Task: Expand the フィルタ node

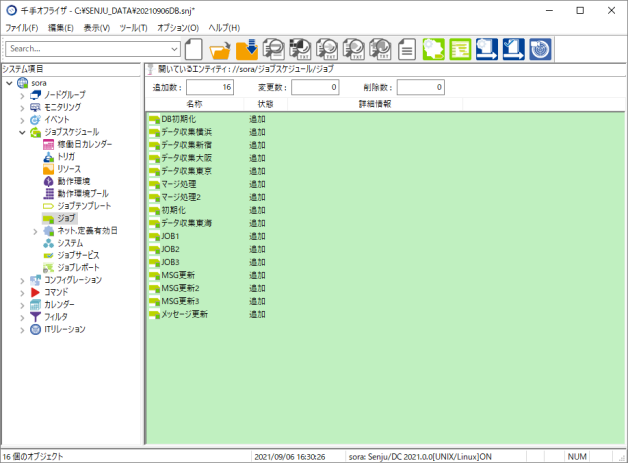Action: click(x=22, y=318)
